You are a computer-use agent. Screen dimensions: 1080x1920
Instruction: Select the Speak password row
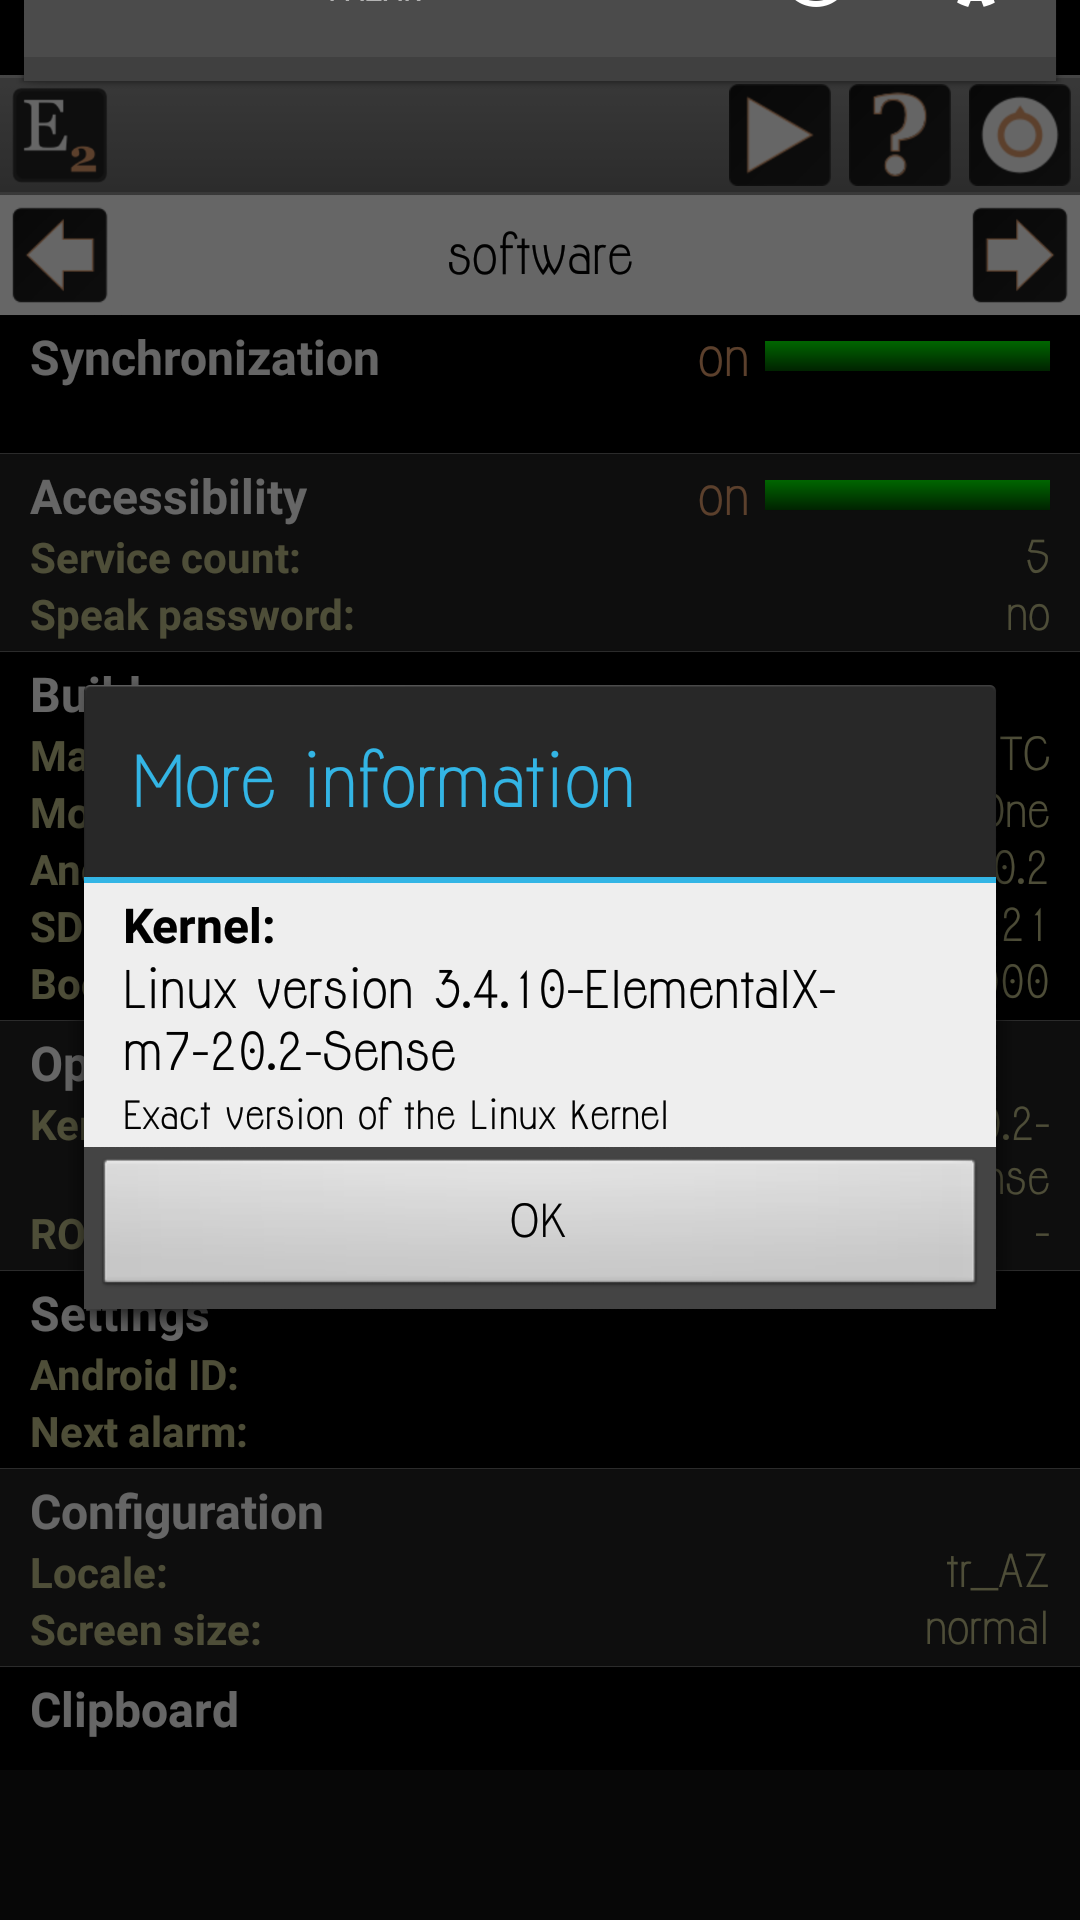[540, 616]
